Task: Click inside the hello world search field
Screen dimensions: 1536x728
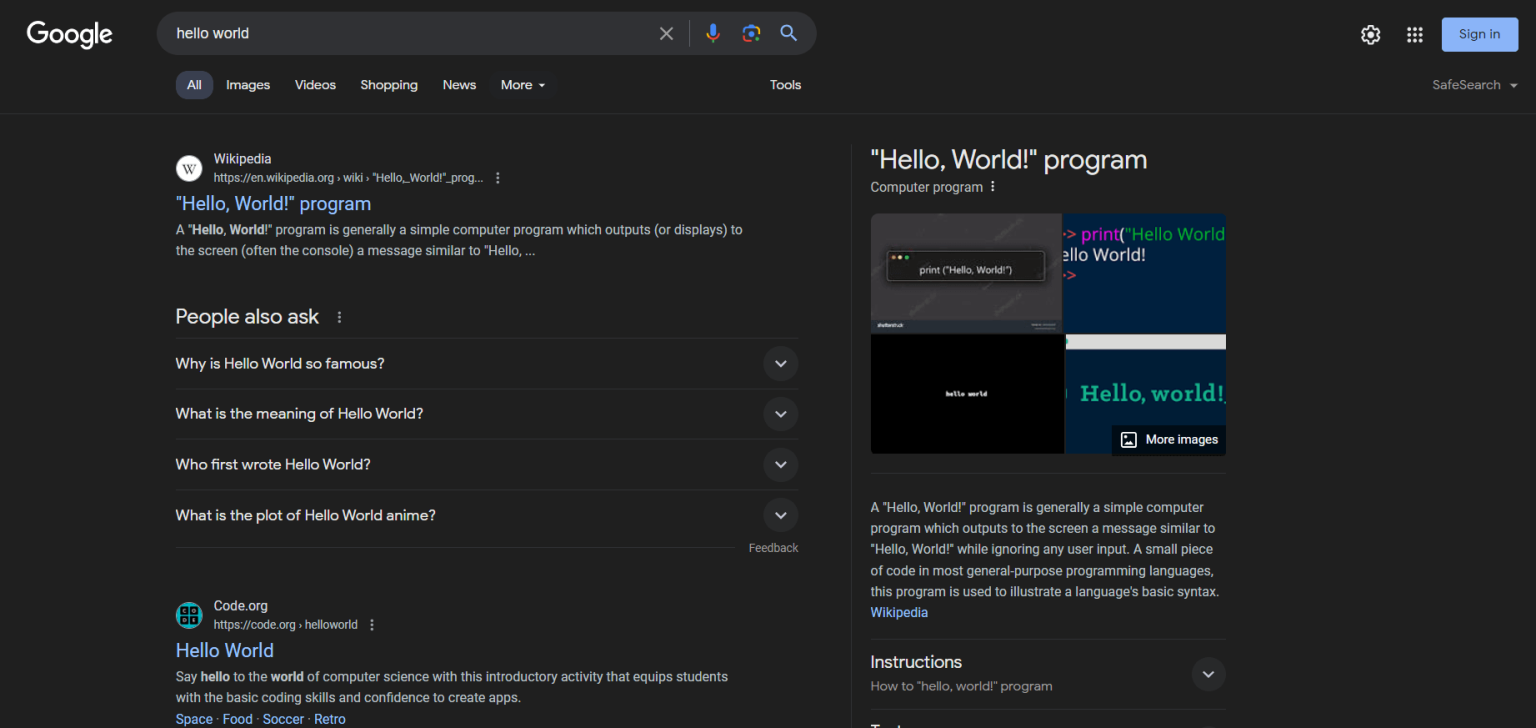Action: [x=400, y=34]
